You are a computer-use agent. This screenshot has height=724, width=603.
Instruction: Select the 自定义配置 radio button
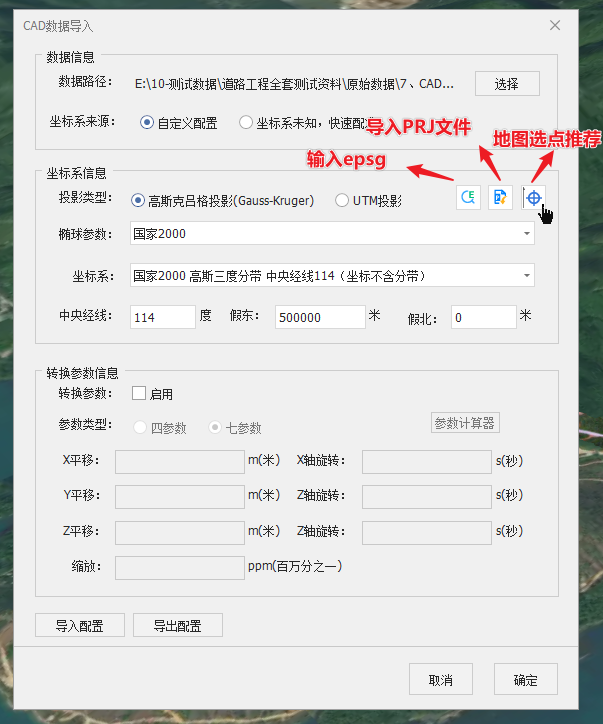147,123
